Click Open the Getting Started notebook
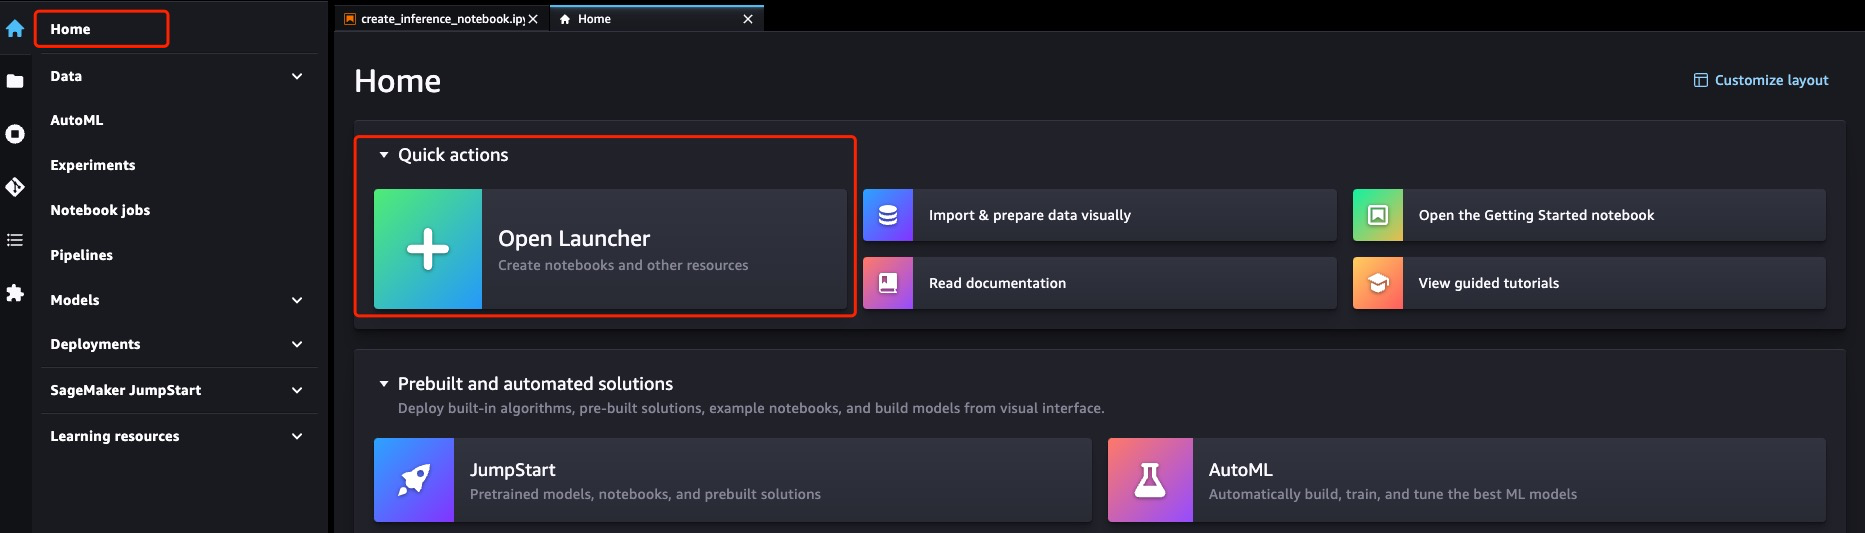 pos(1589,215)
